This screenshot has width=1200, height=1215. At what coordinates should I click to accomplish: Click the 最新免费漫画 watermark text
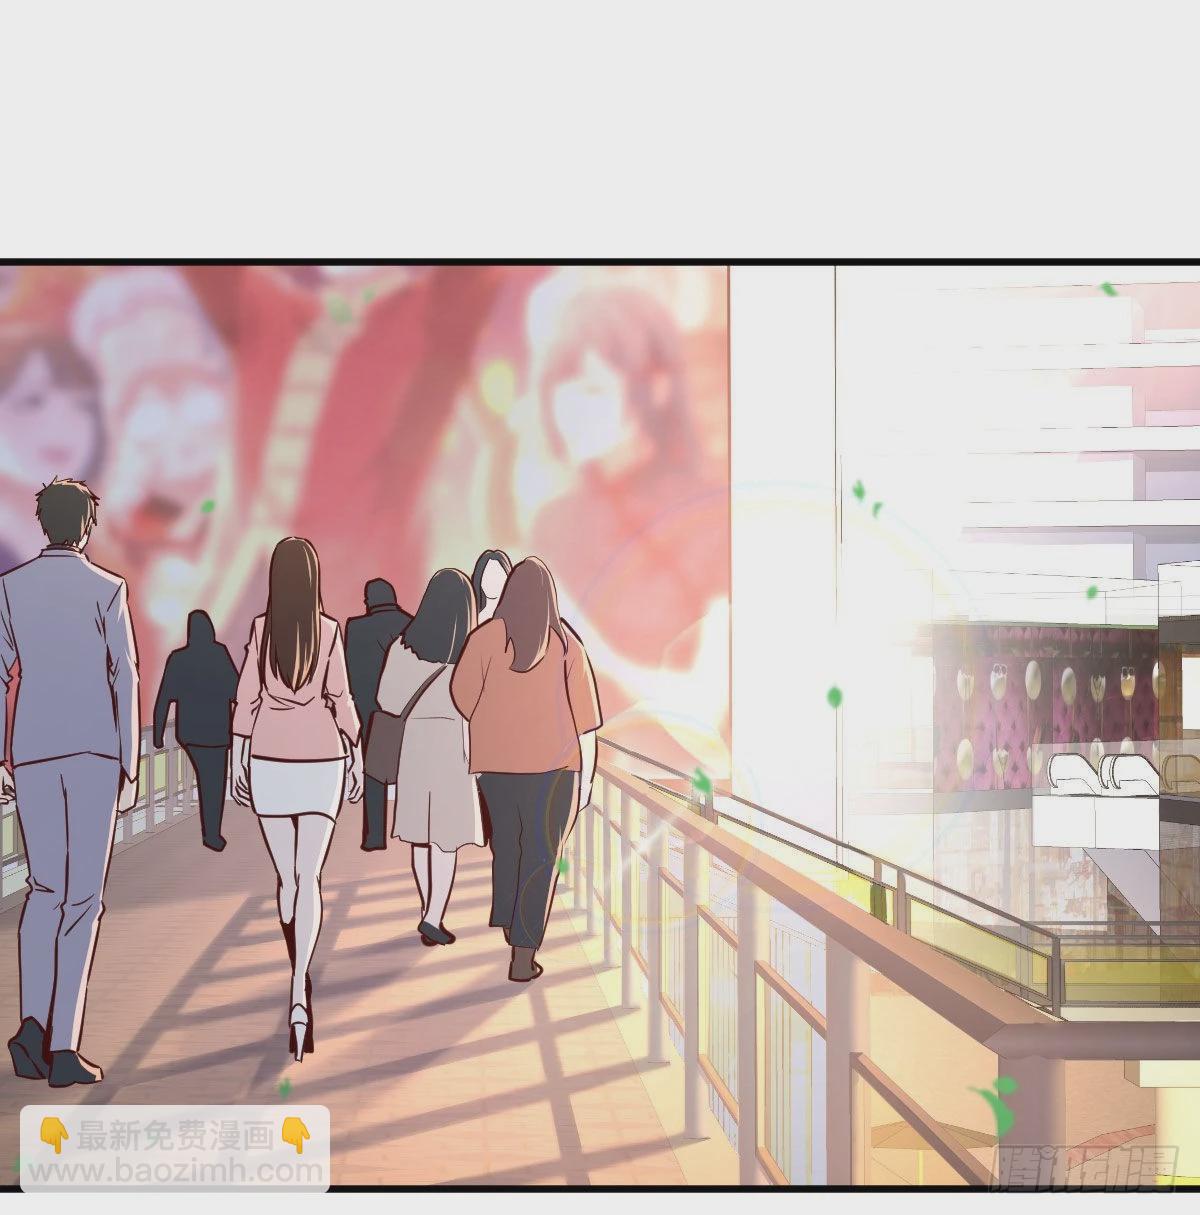coord(175,1133)
